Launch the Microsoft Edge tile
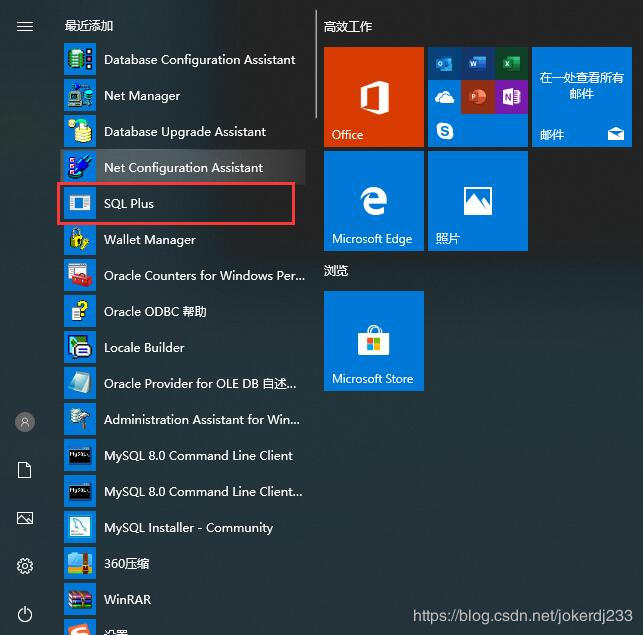This screenshot has height=635, width=643. tap(374, 201)
